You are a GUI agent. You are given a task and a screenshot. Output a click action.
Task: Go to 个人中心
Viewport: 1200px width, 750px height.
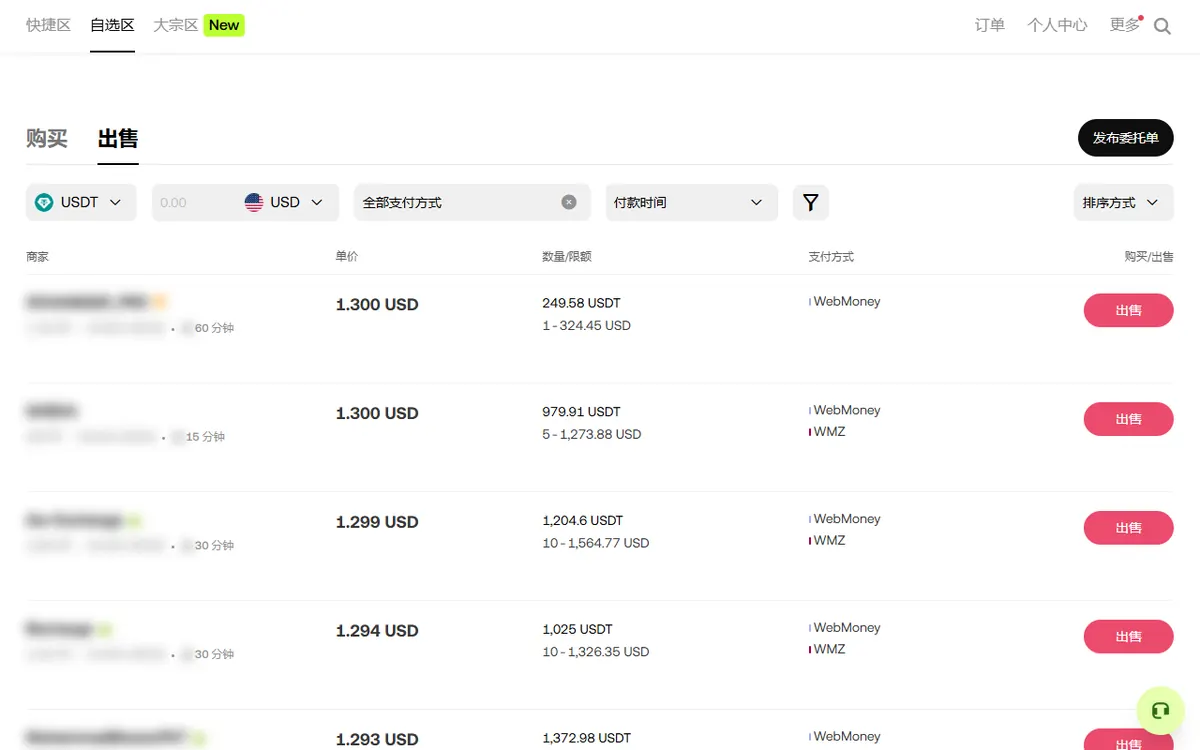(x=1057, y=25)
